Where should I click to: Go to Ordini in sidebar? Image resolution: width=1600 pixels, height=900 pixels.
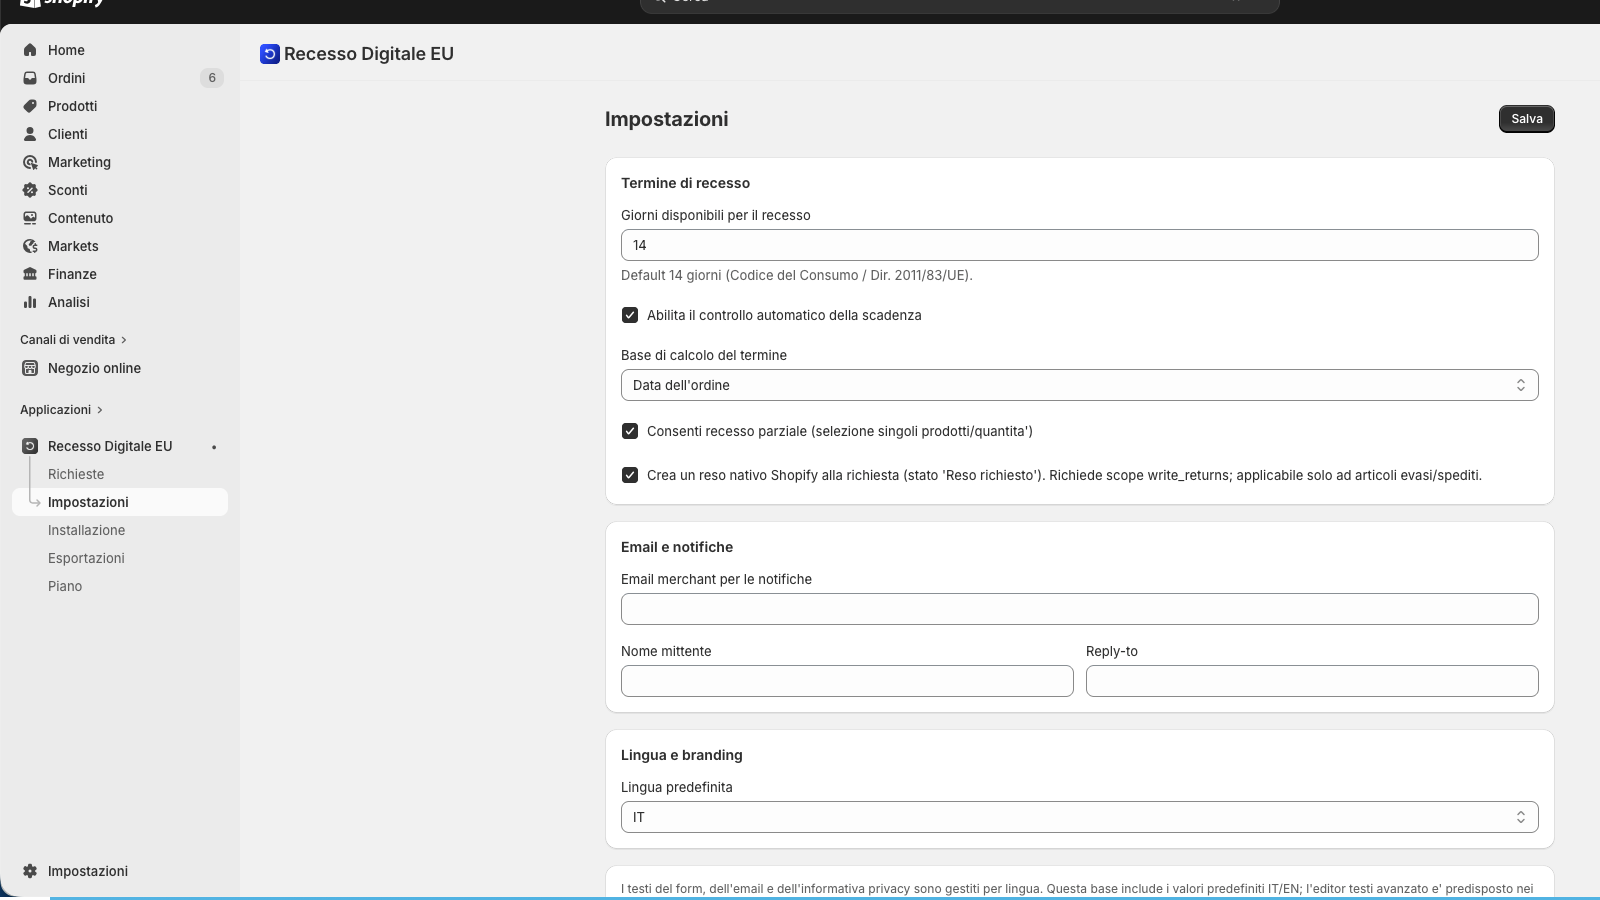click(x=120, y=78)
